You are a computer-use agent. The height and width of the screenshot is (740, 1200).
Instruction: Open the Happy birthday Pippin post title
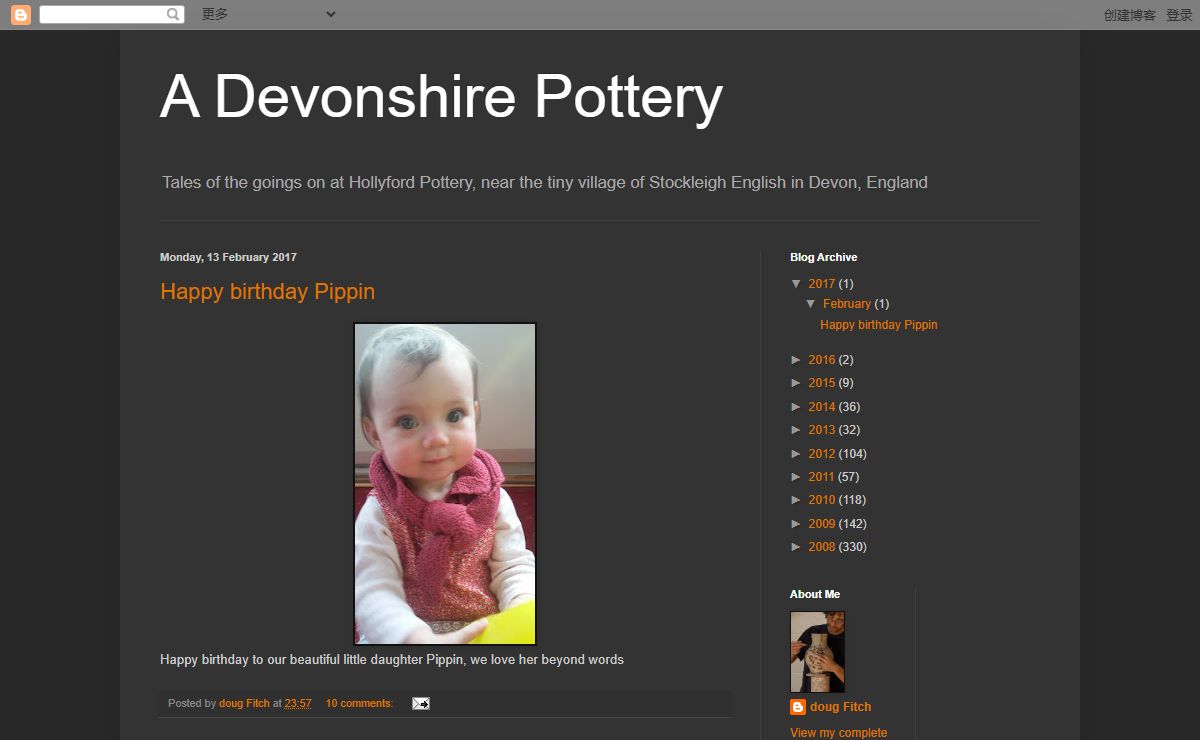(x=267, y=292)
